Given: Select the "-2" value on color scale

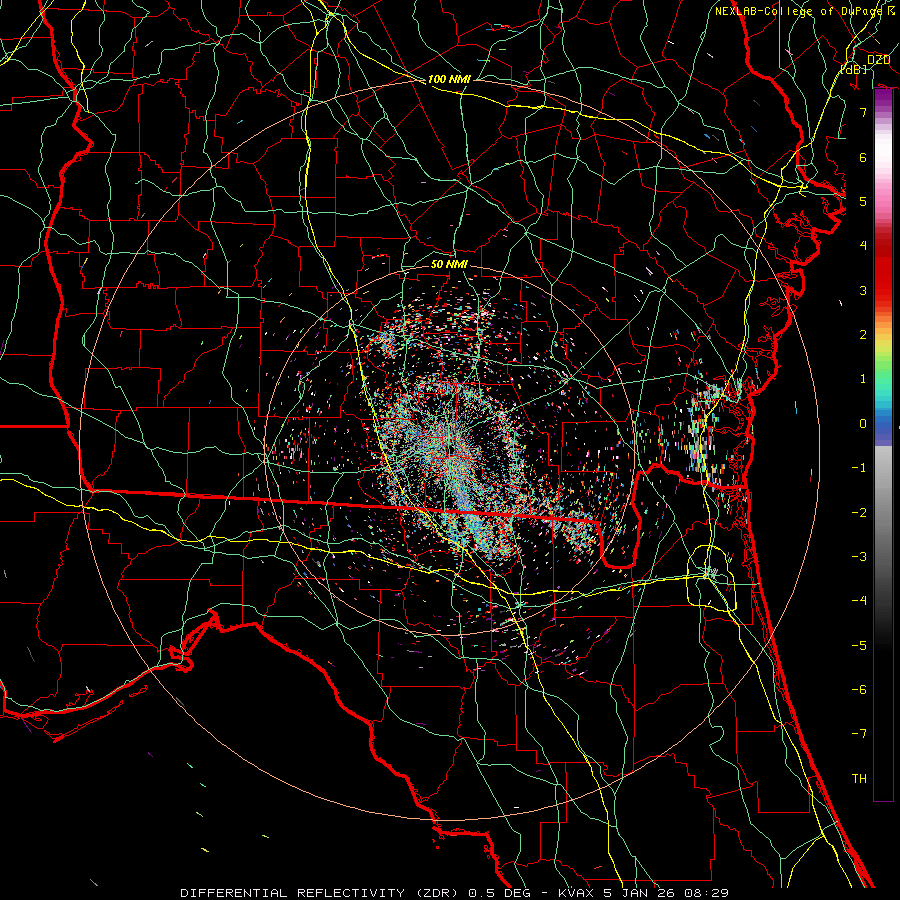Looking at the screenshot, I should 859,513.
